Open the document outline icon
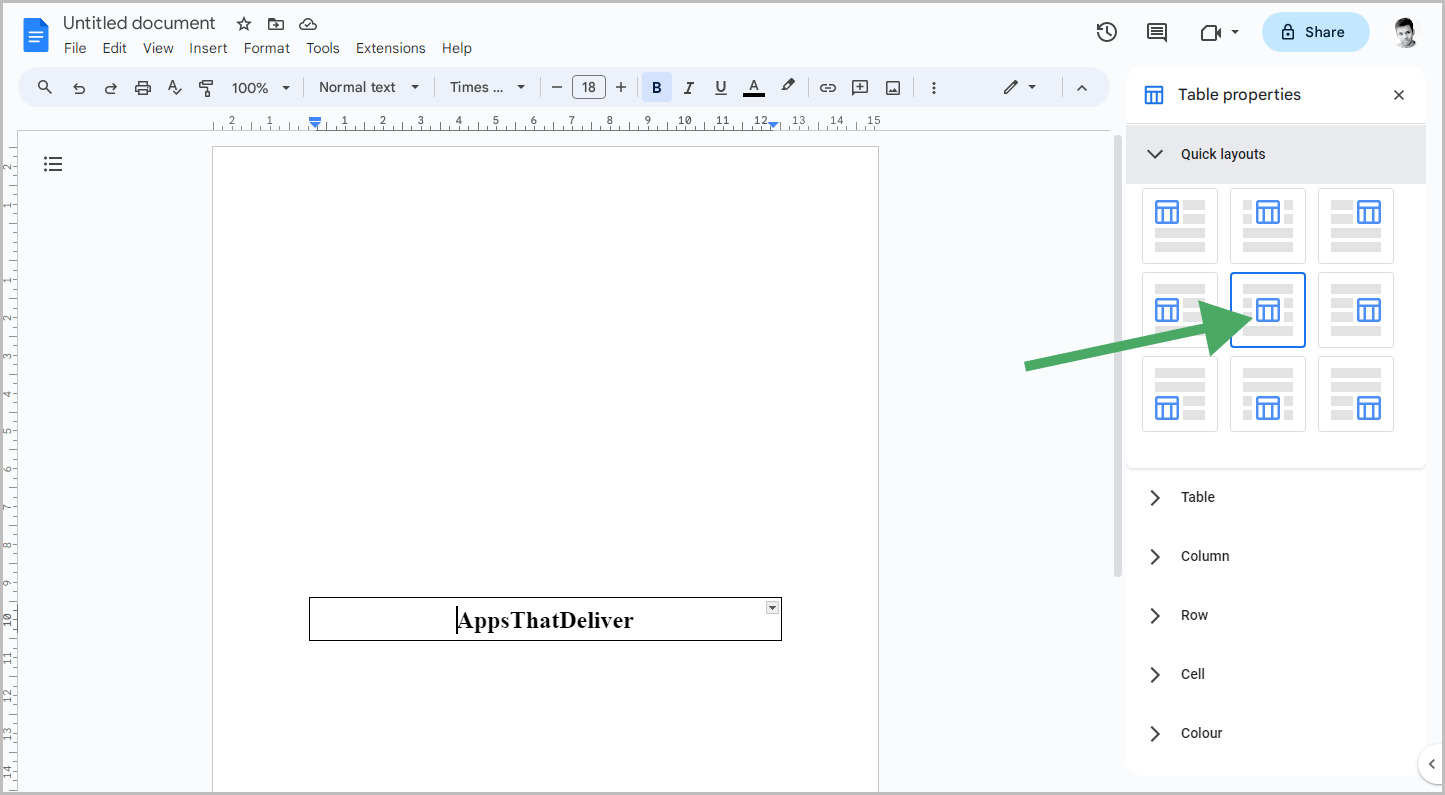 point(53,163)
